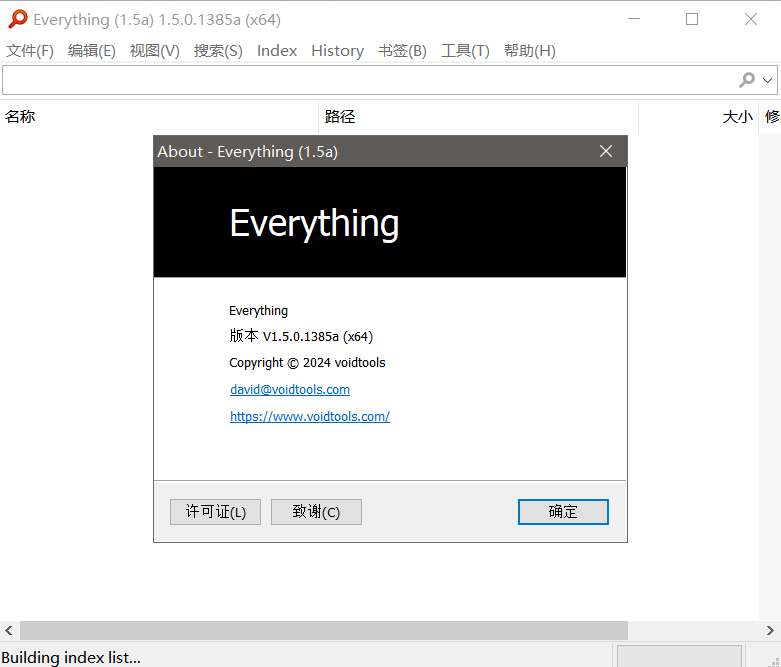
Task: Confirm the About dialog with 确定
Action: coord(563,512)
